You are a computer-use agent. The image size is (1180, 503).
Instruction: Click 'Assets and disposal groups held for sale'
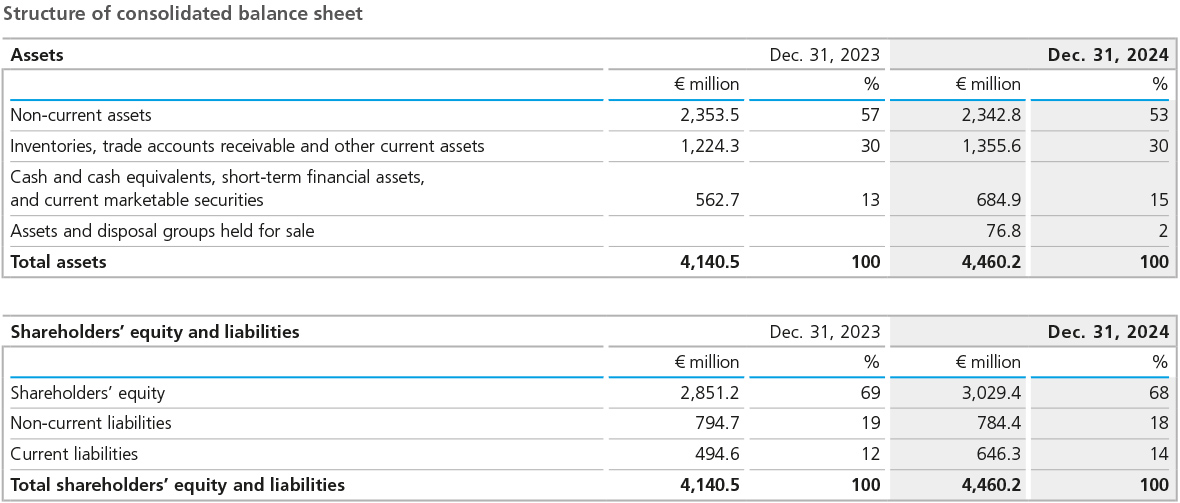pyautogui.click(x=162, y=231)
